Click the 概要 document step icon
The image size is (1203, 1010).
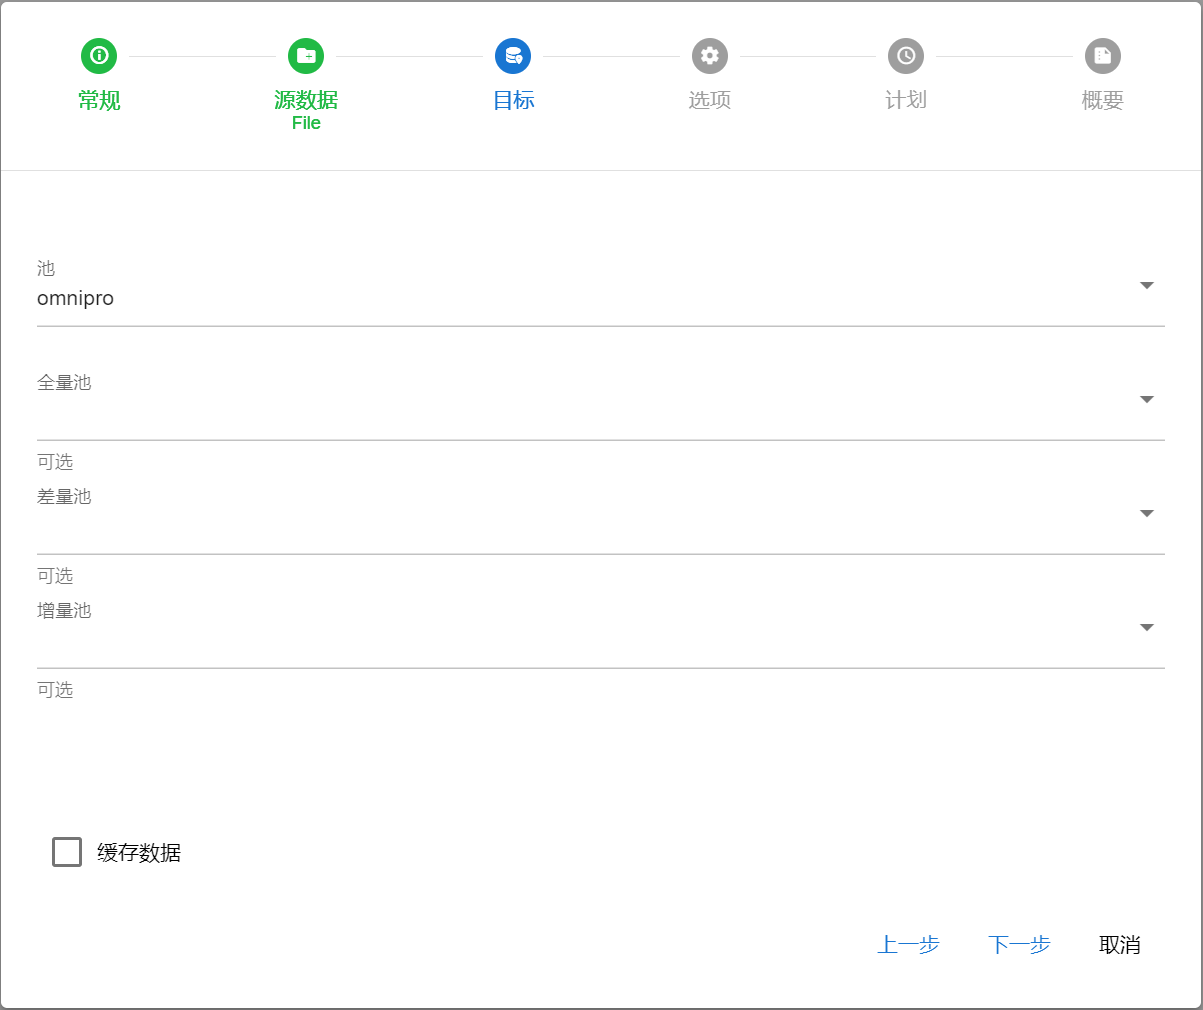(1103, 56)
